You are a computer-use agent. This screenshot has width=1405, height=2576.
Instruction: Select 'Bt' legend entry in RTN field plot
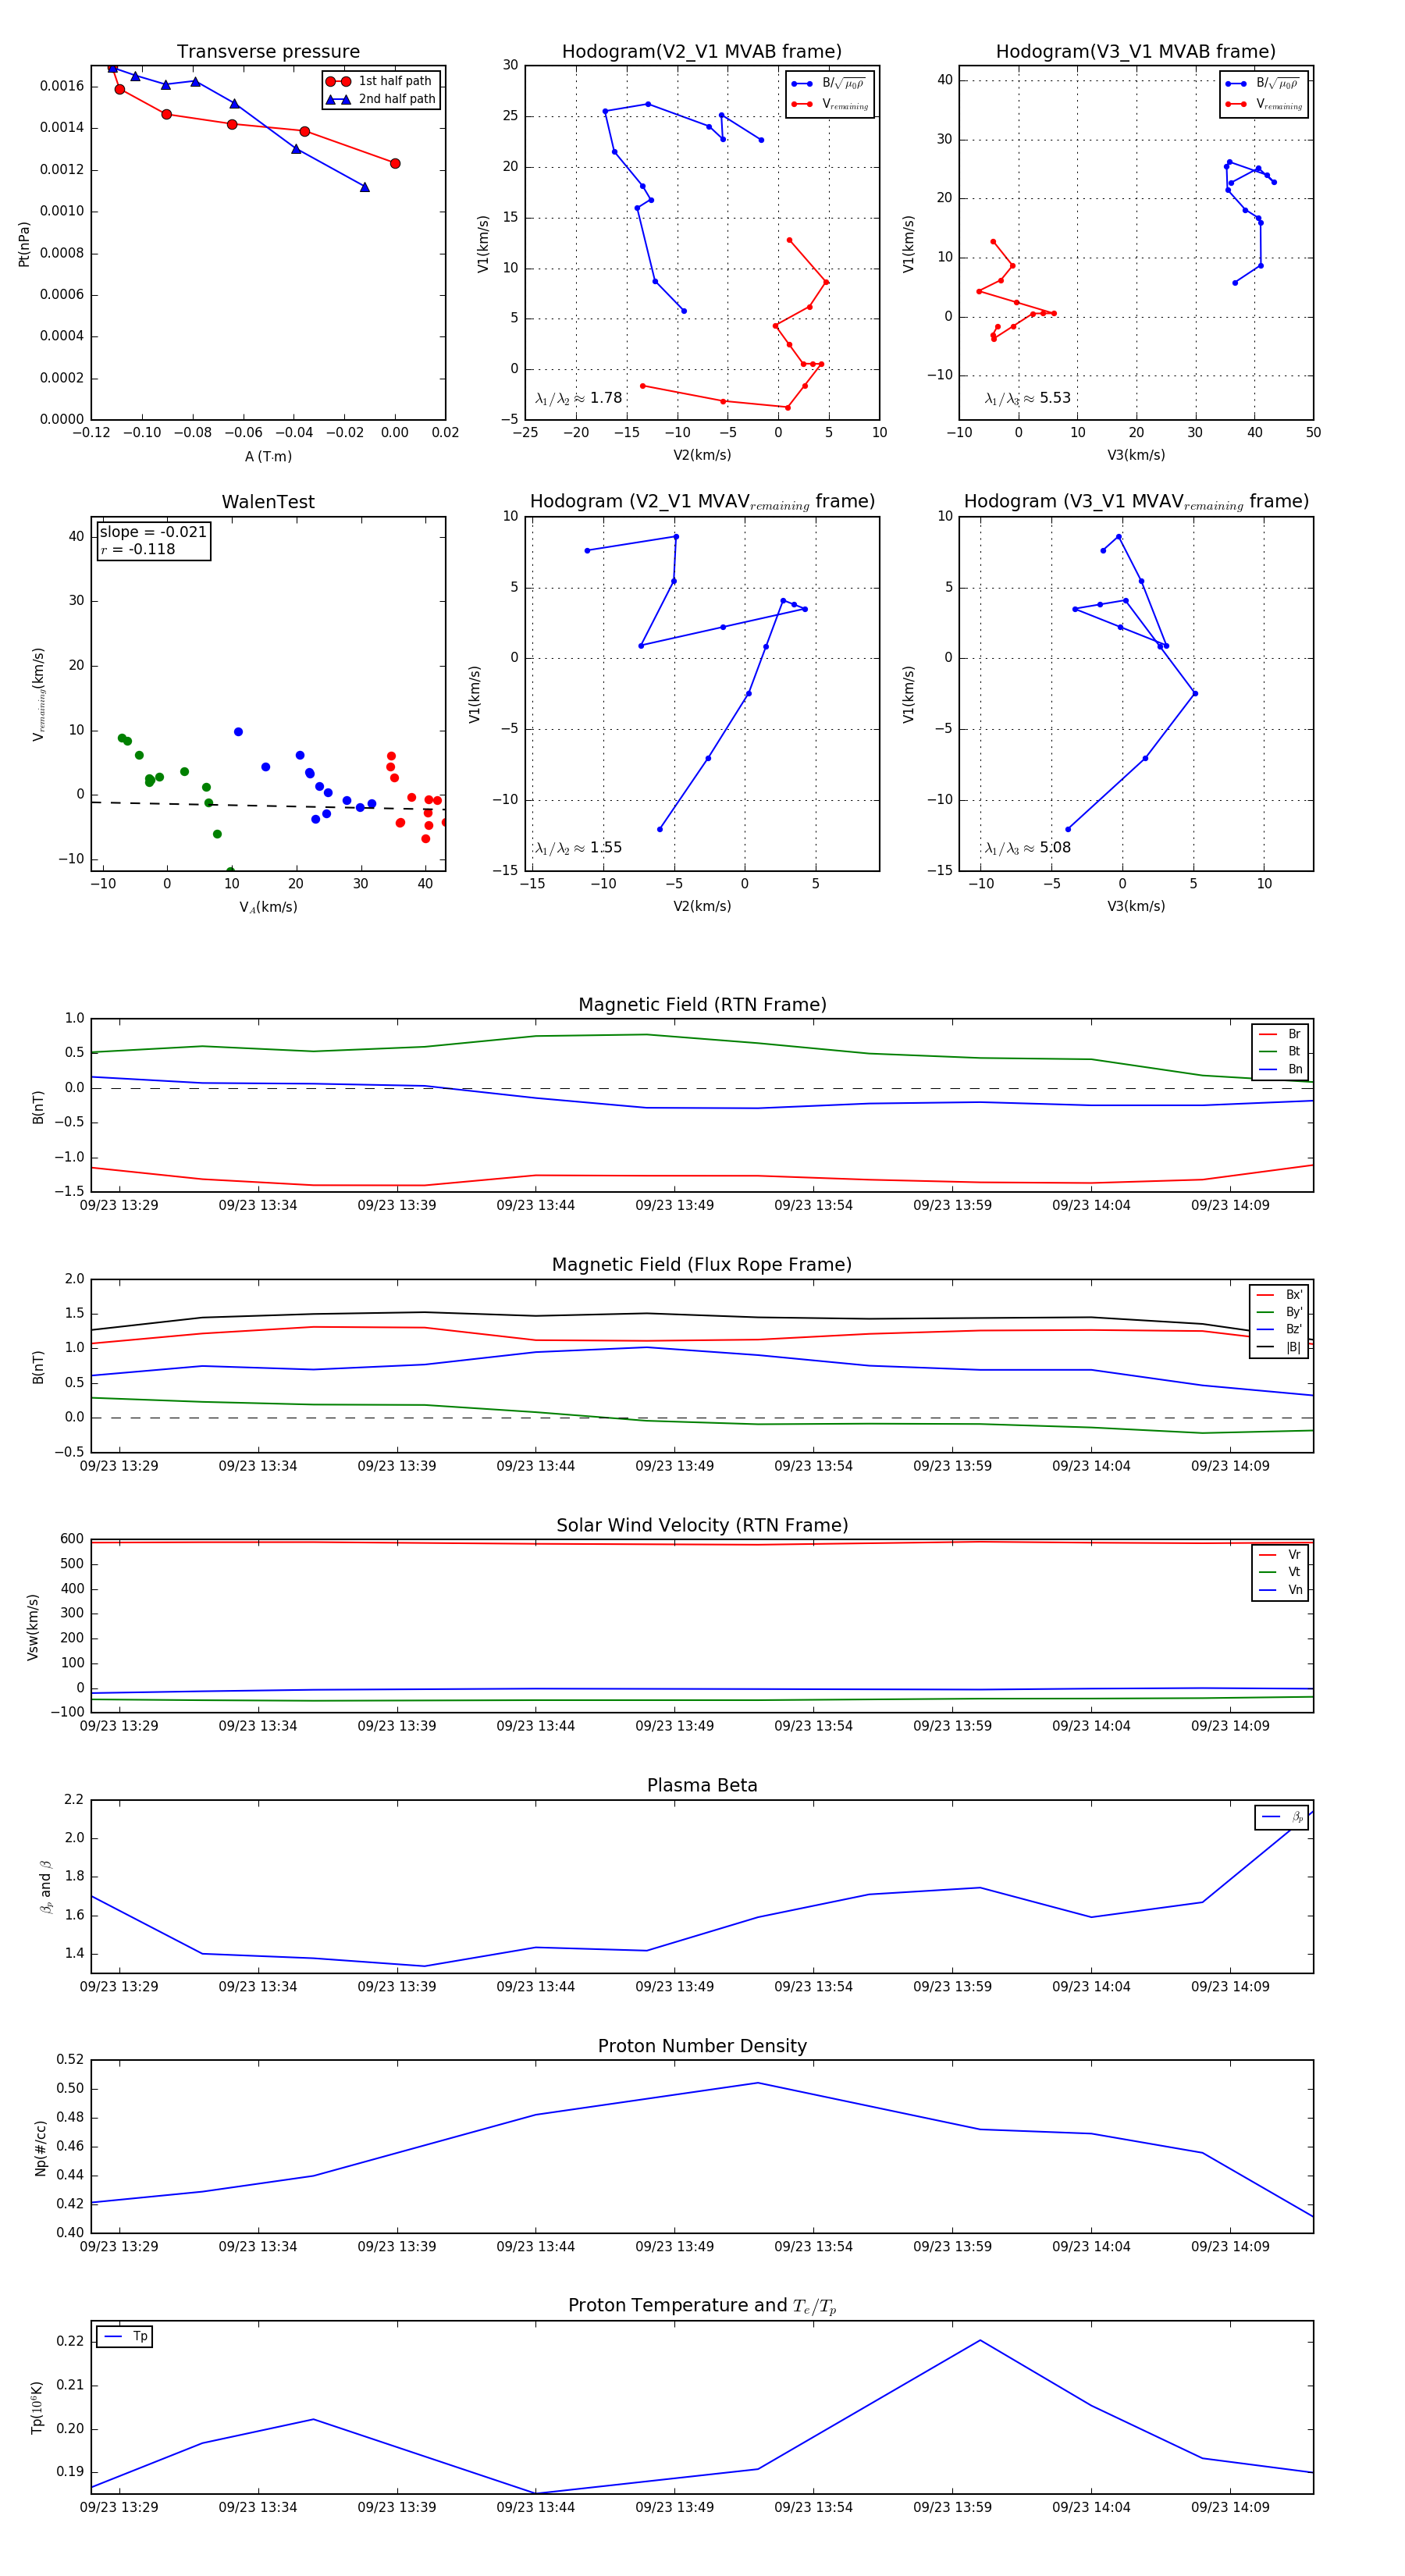coord(1280,1051)
